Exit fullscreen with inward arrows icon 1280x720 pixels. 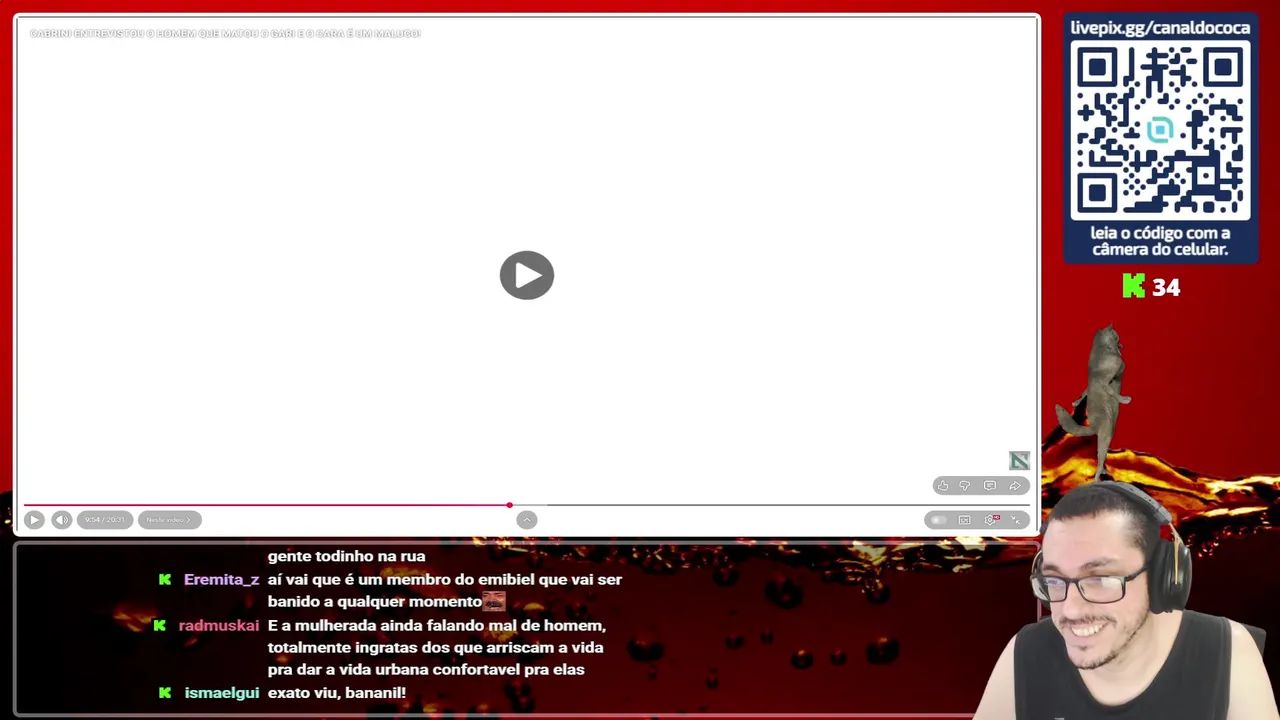click(1016, 520)
